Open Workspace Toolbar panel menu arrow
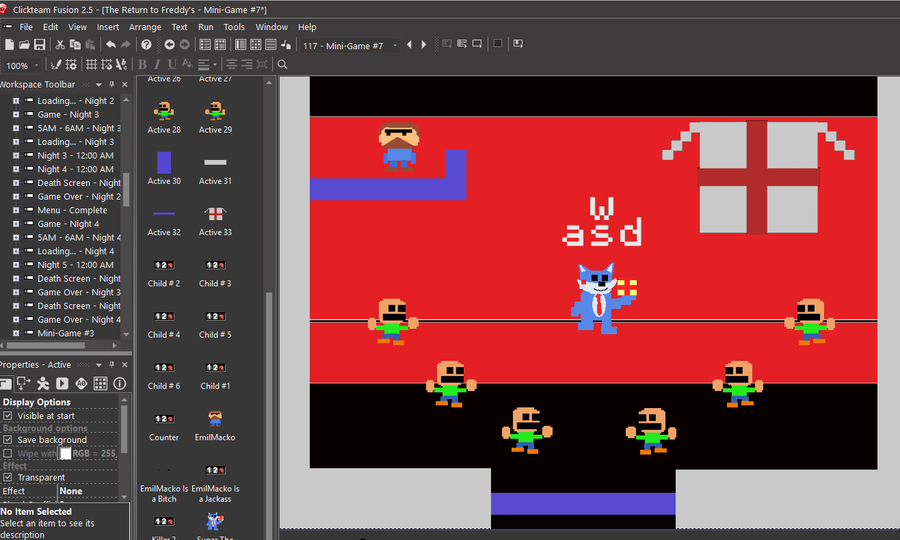This screenshot has height=540, width=900. pos(99,84)
